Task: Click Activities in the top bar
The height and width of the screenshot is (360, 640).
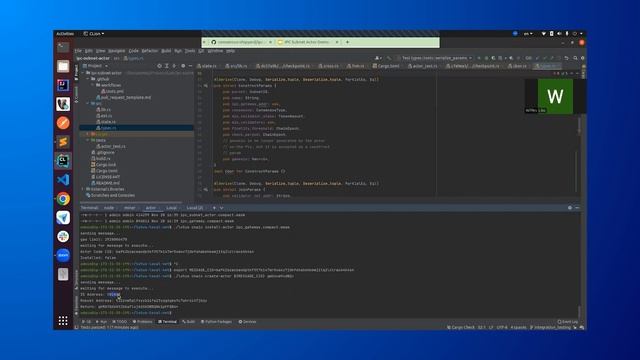Action: [65, 33]
